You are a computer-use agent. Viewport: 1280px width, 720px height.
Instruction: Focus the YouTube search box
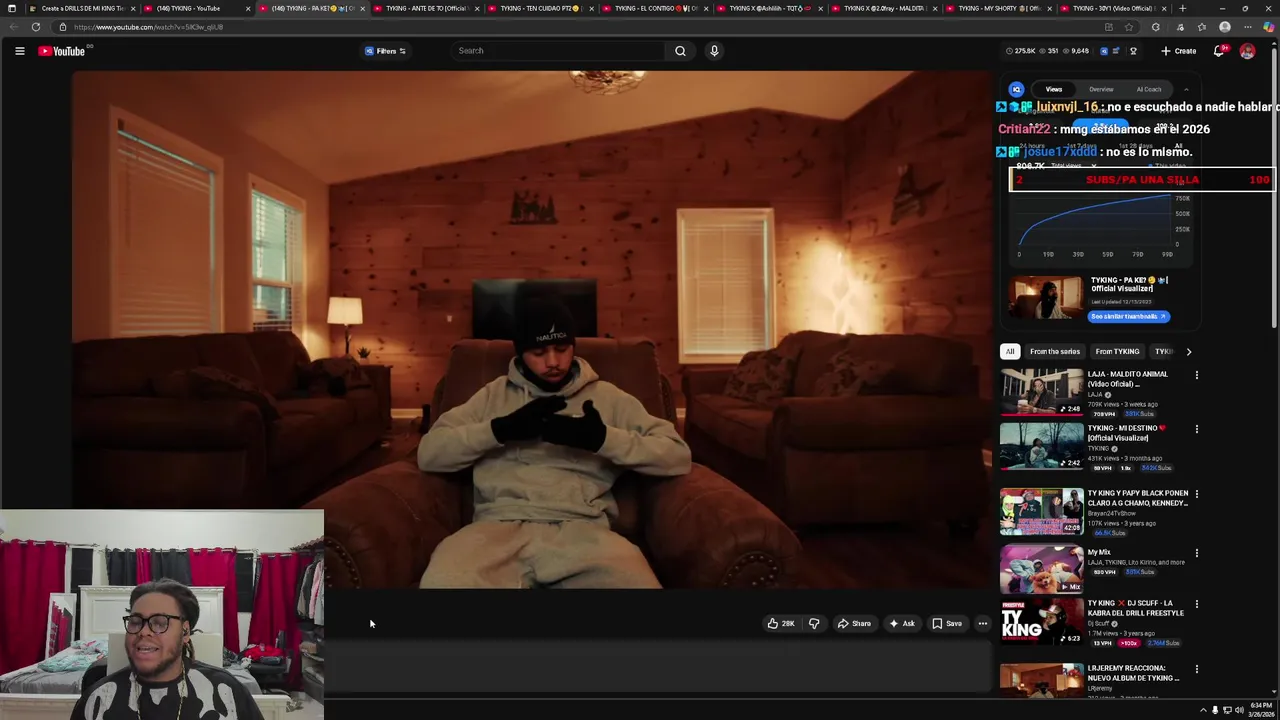[558, 51]
